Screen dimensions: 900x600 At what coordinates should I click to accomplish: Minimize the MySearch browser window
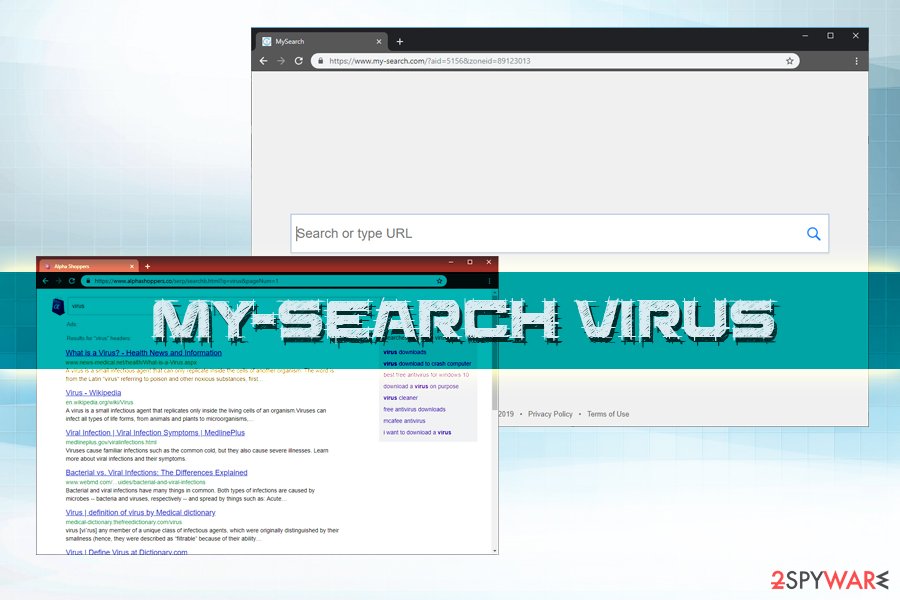[x=805, y=36]
